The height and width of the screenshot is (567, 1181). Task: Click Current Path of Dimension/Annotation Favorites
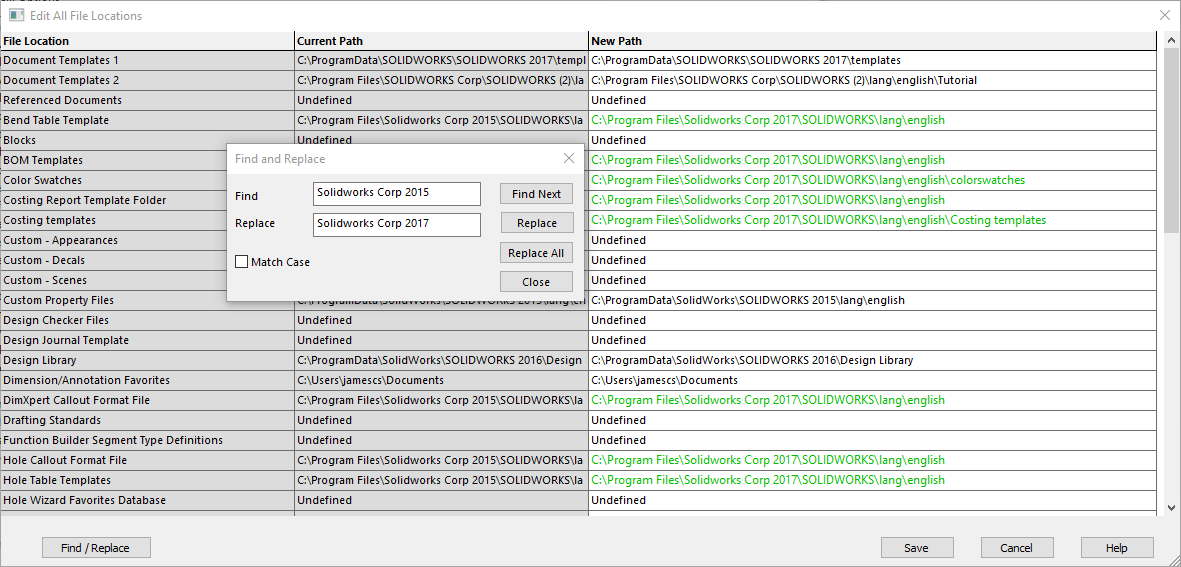(441, 380)
